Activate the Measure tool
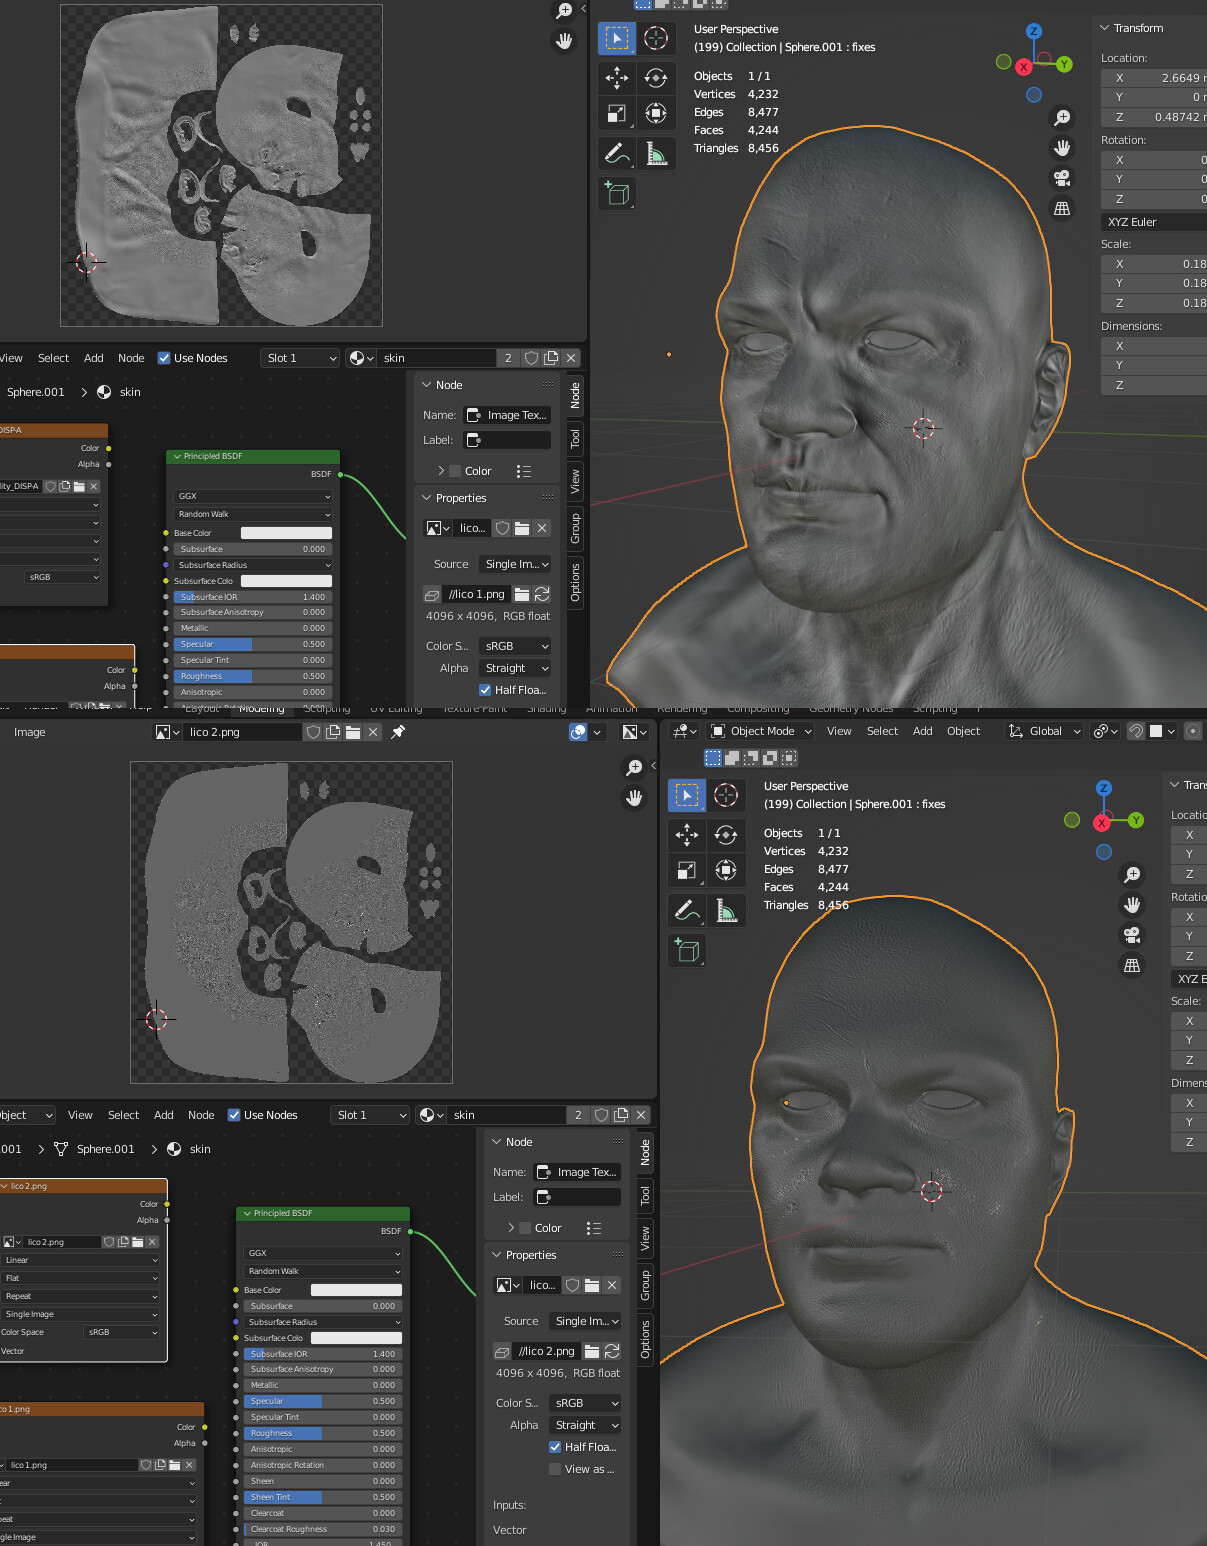Image resolution: width=1207 pixels, height=1546 pixels. pyautogui.click(x=657, y=152)
